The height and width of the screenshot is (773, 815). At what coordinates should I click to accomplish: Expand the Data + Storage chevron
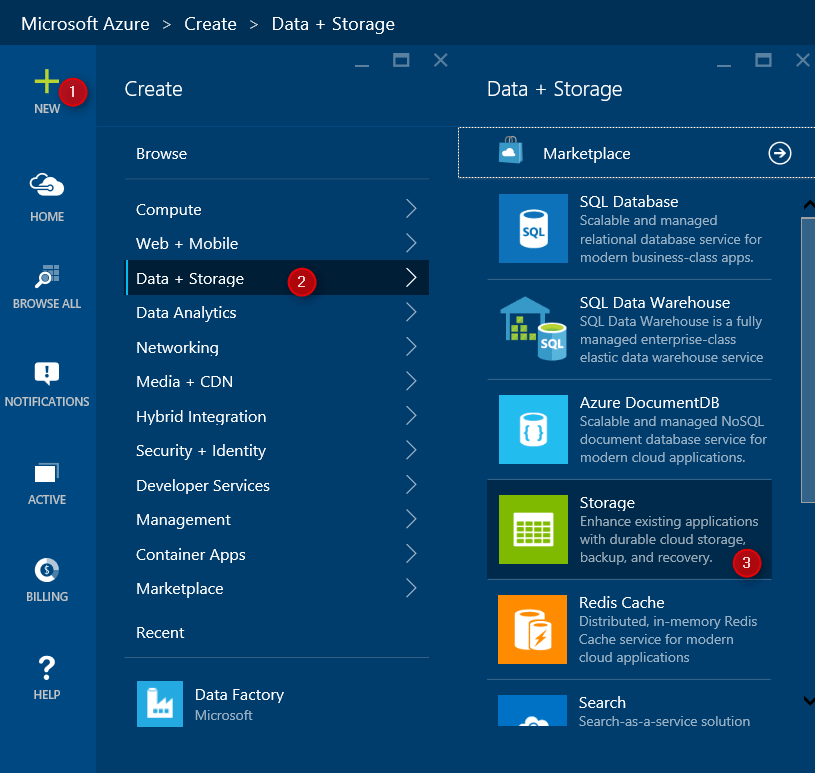pyautogui.click(x=411, y=278)
